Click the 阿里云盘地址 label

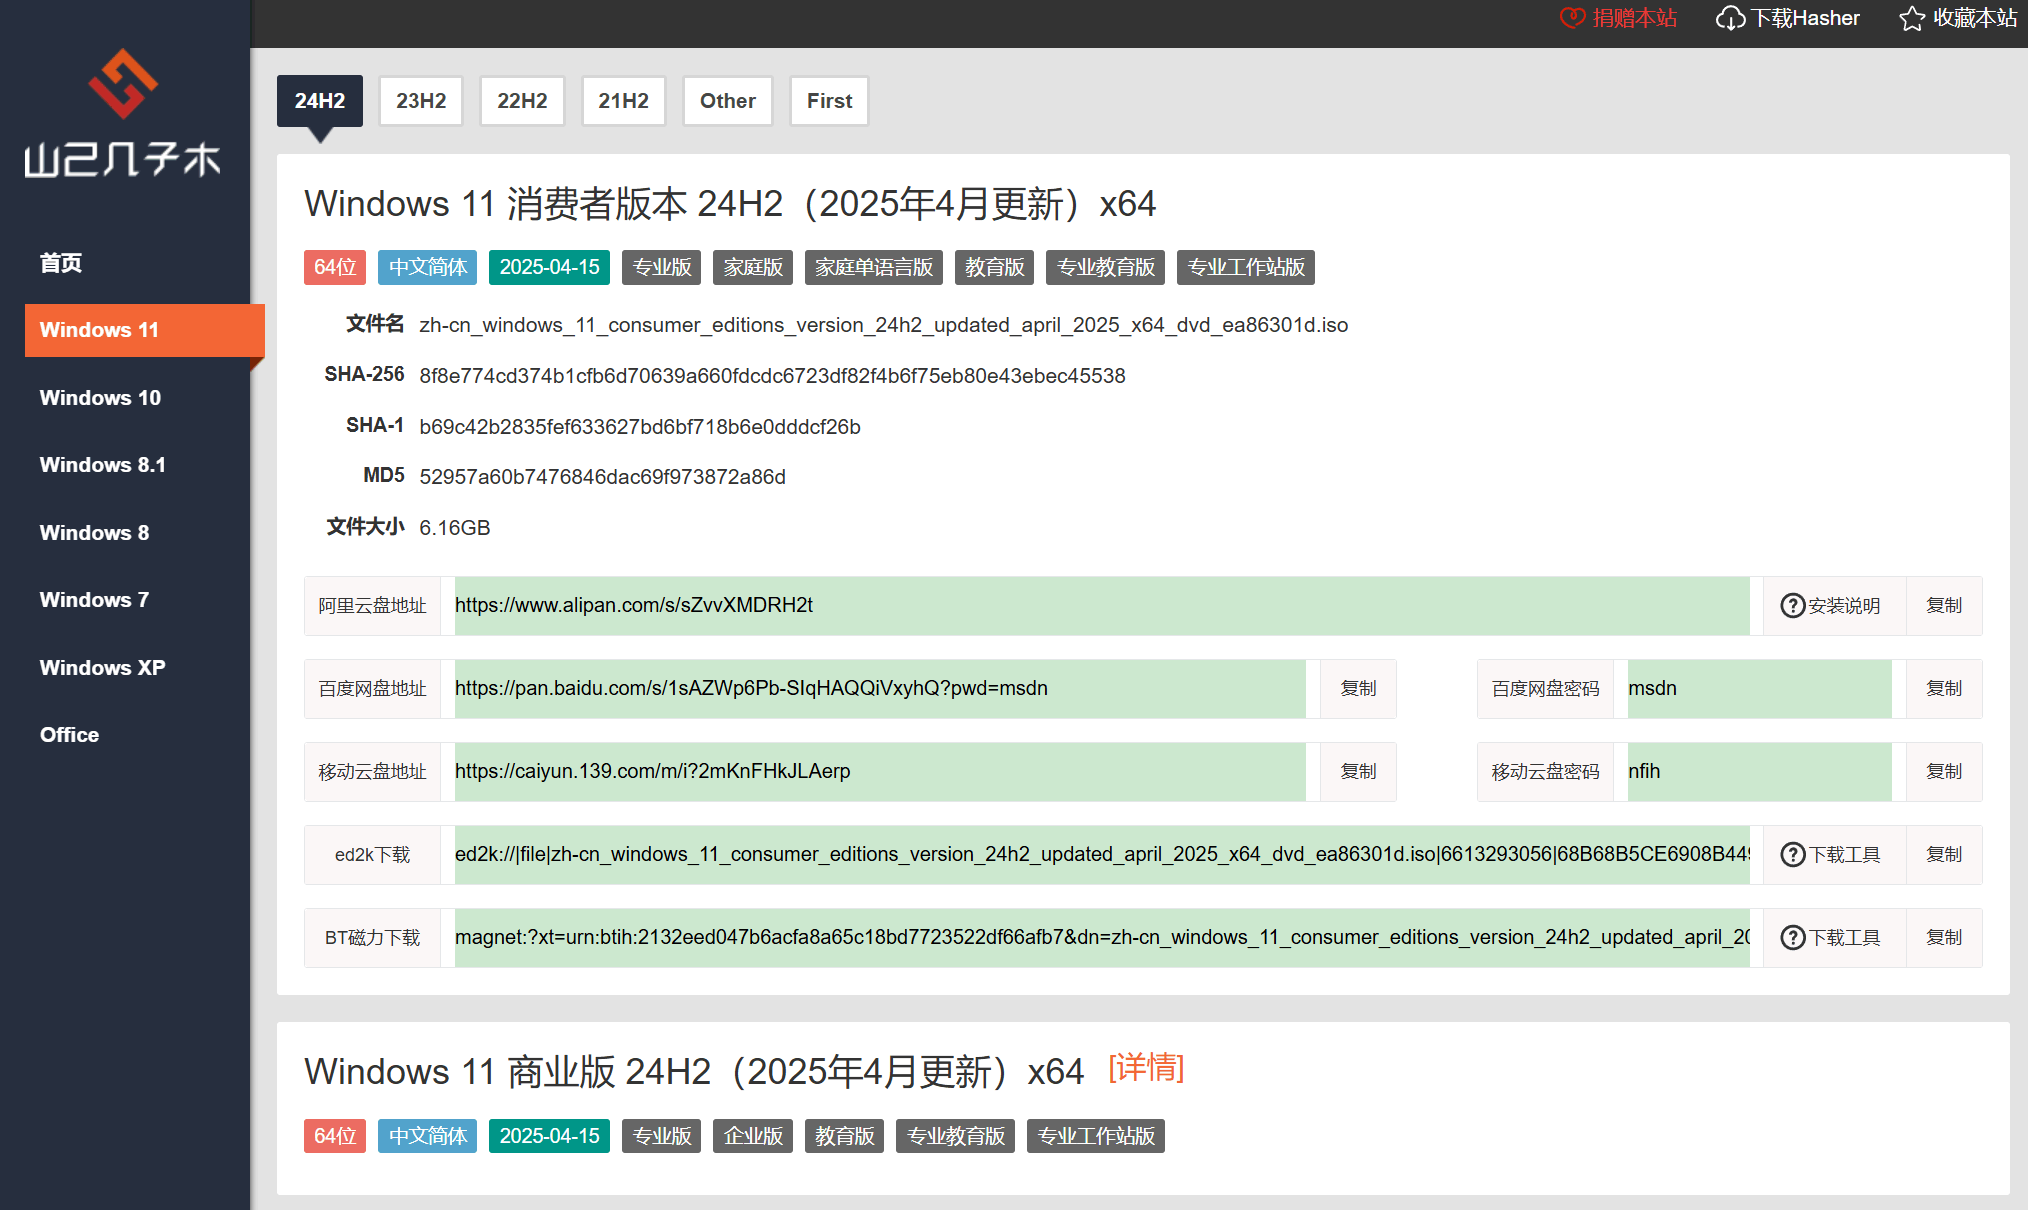372,605
